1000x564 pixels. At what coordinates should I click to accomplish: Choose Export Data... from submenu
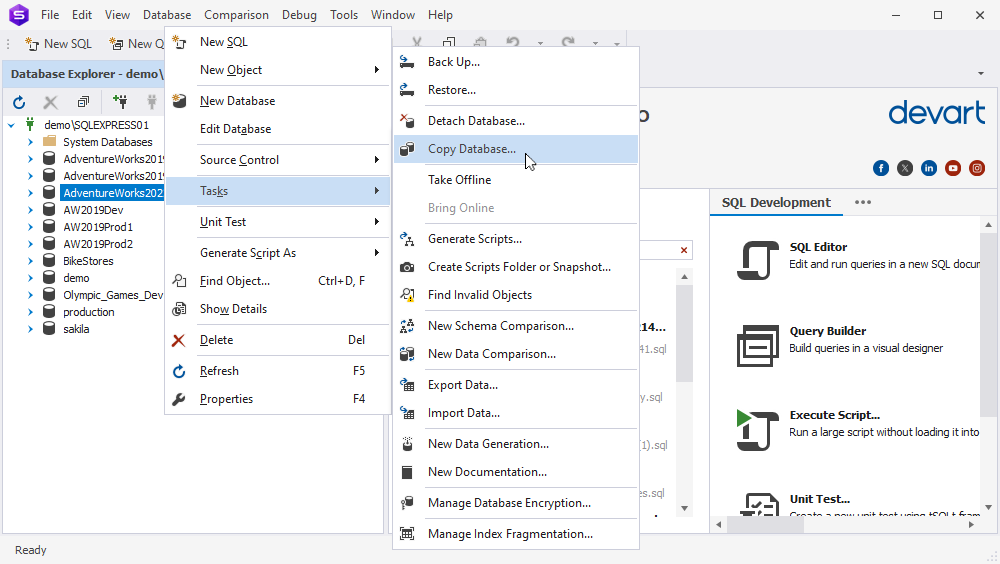pyautogui.click(x=516, y=385)
